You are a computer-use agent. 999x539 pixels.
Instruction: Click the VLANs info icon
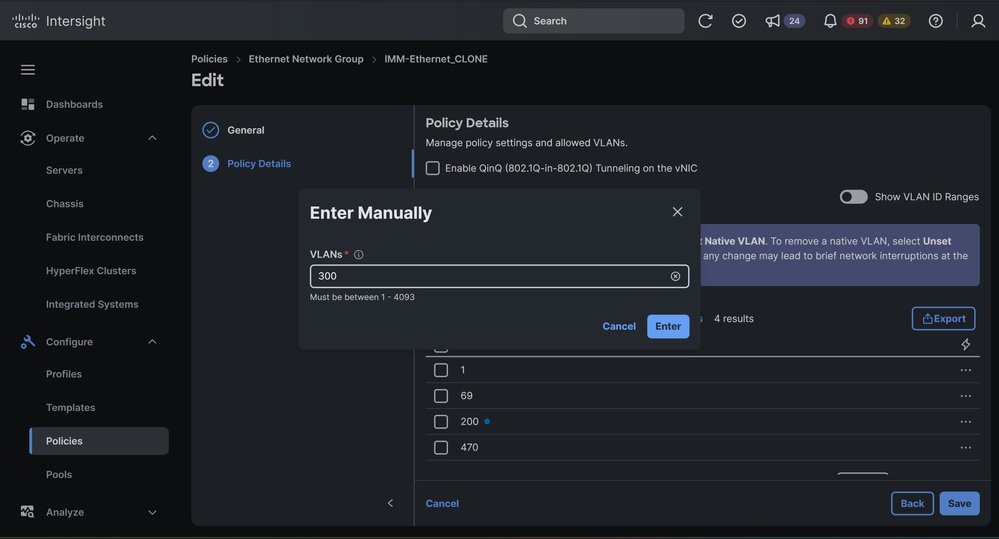pyautogui.click(x=359, y=254)
